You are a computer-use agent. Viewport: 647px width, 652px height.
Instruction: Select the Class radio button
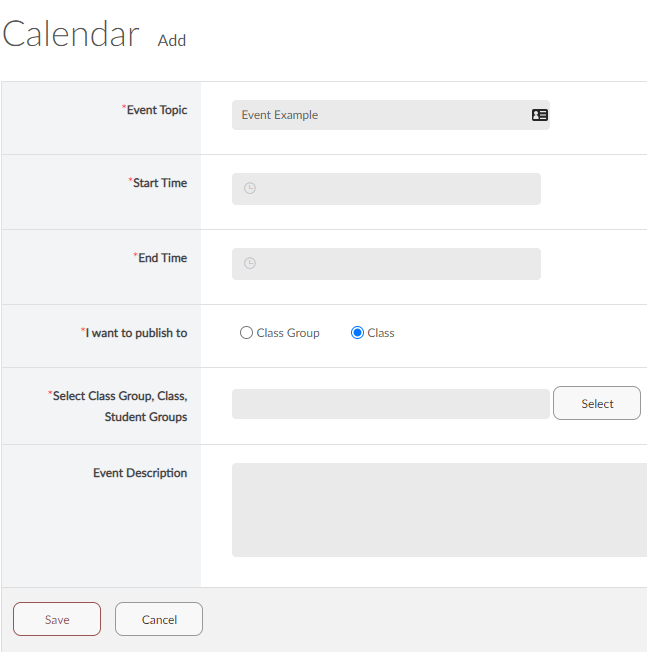coord(357,333)
